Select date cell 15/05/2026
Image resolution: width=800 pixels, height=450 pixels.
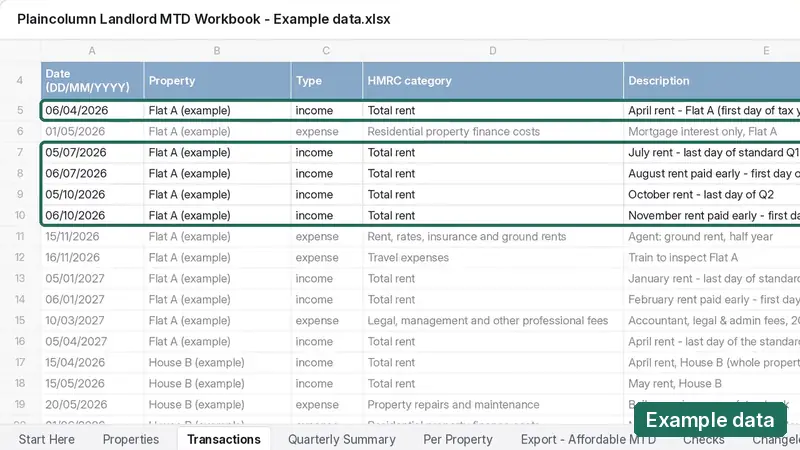[92, 383]
